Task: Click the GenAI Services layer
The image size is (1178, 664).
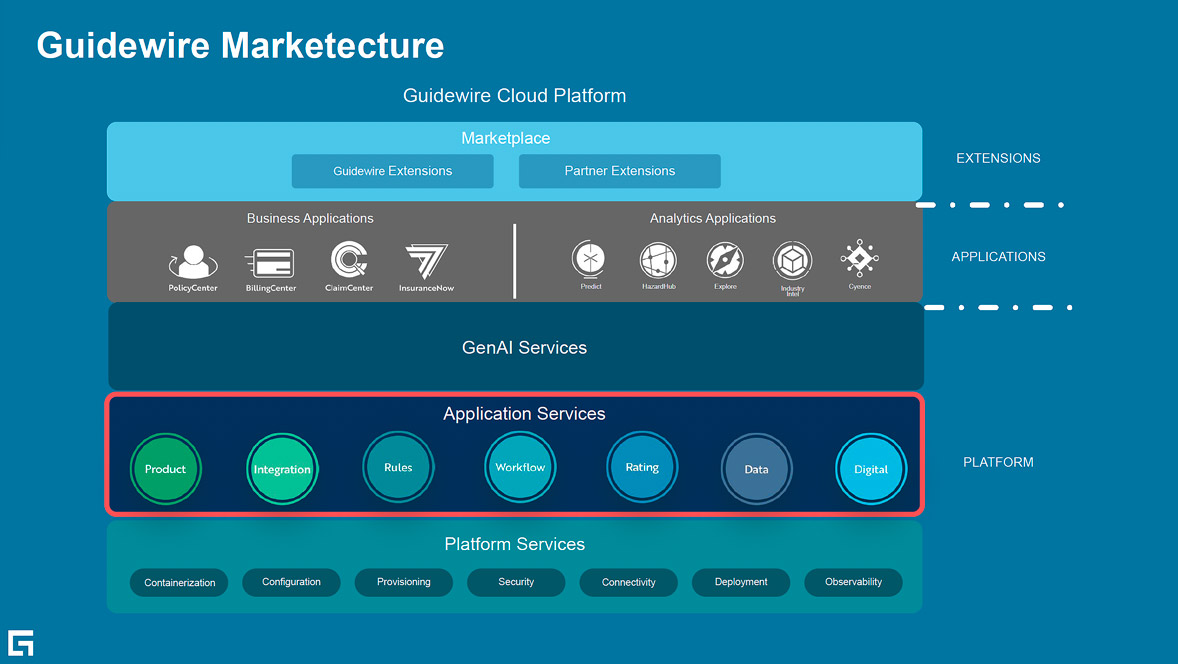Action: pos(524,348)
